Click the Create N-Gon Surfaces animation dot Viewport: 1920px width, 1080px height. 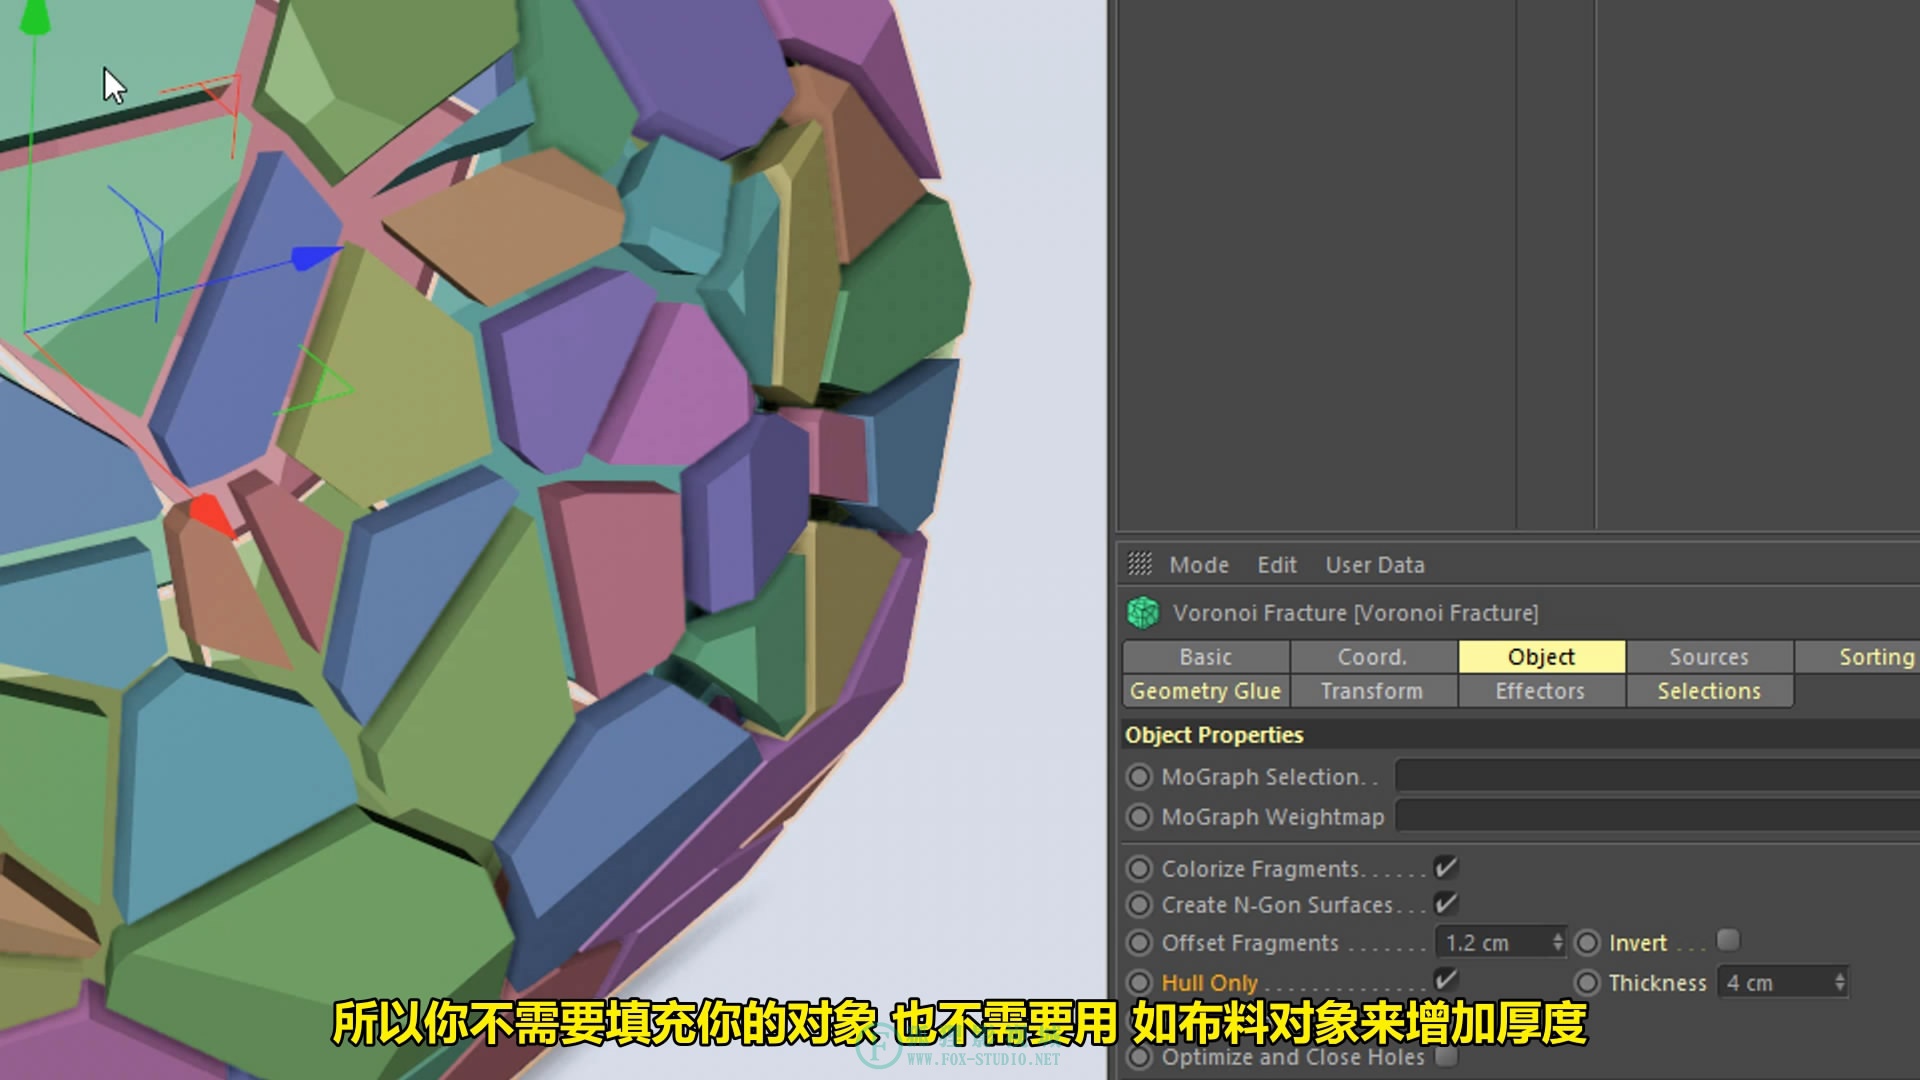pos(1139,905)
